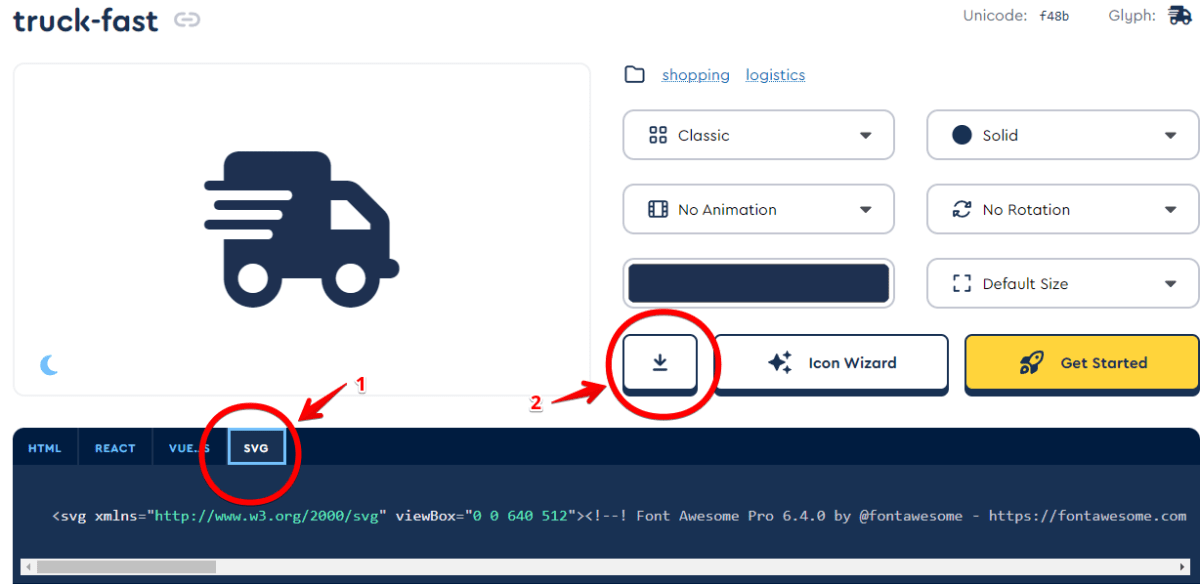Open the logistics category link
Viewport: 1200px width, 584px height.
coord(775,75)
